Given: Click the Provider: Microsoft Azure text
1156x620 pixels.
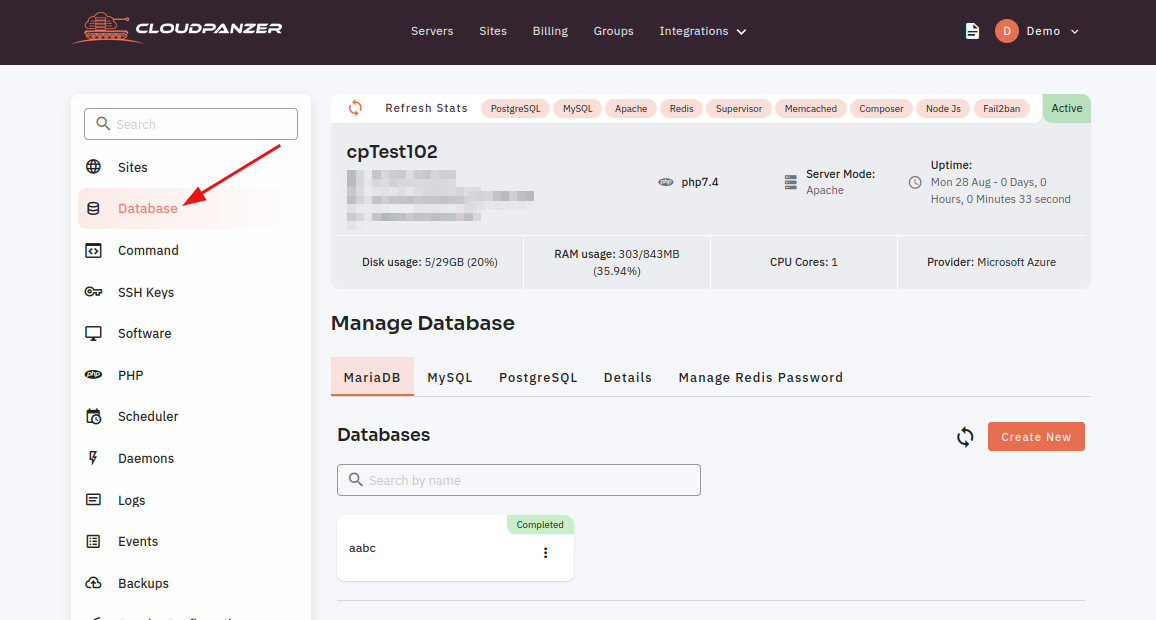Looking at the screenshot, I should coord(992,262).
